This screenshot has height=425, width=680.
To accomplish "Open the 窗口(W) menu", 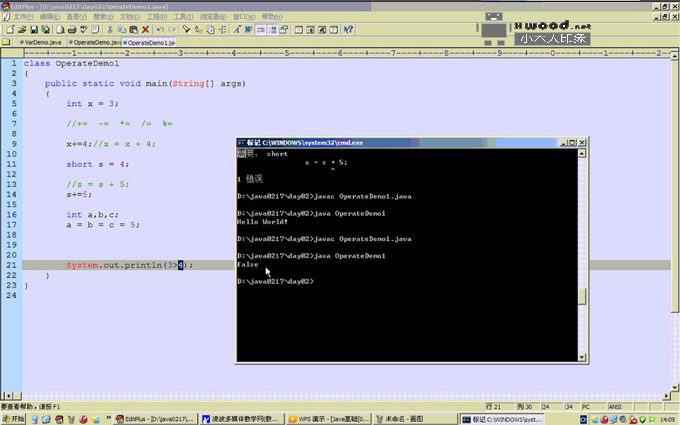I will click(x=244, y=16).
